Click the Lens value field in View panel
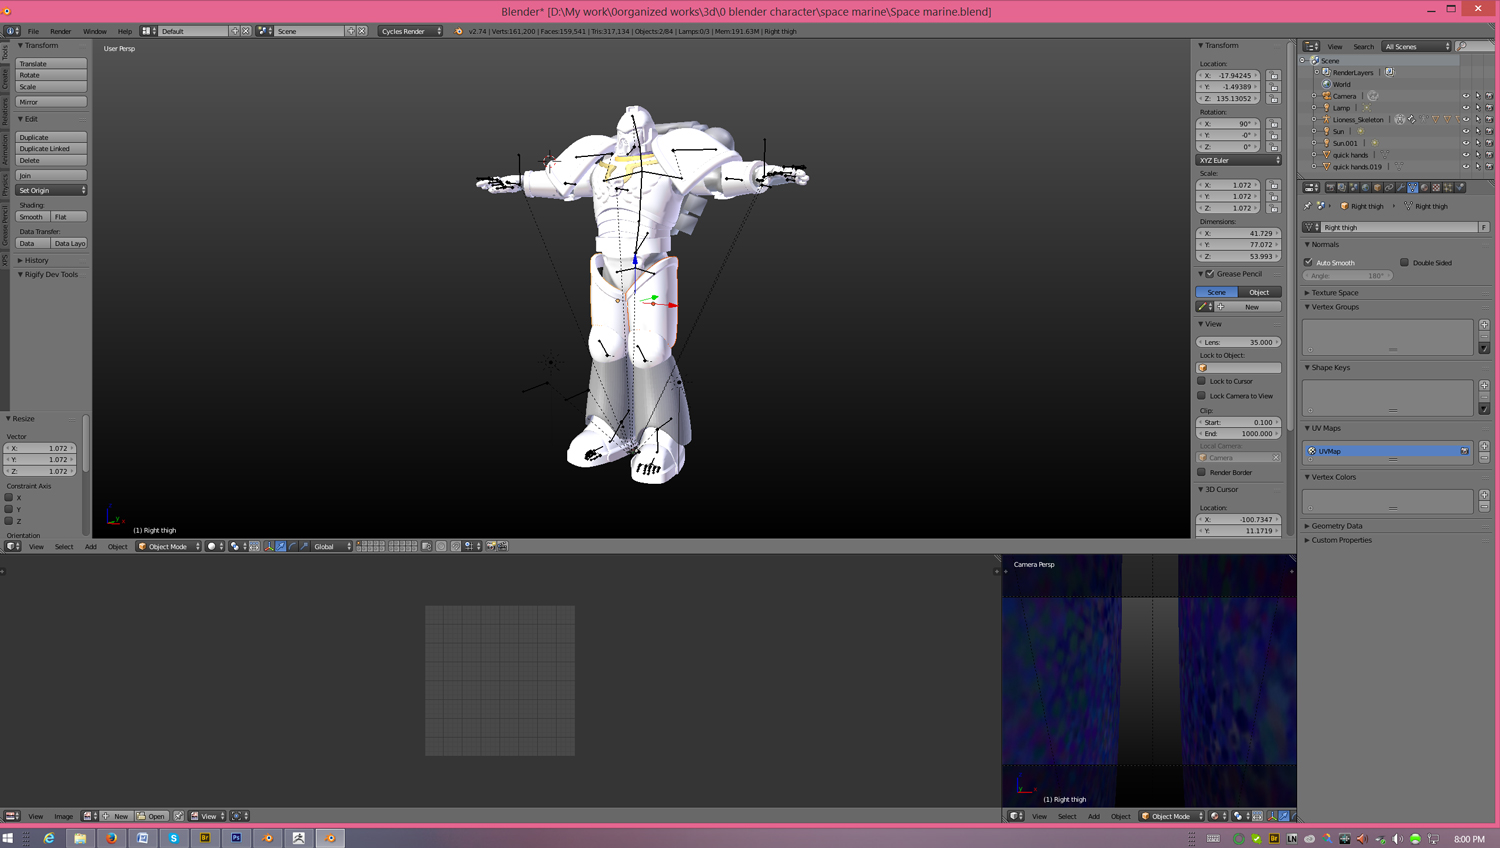 (1238, 342)
